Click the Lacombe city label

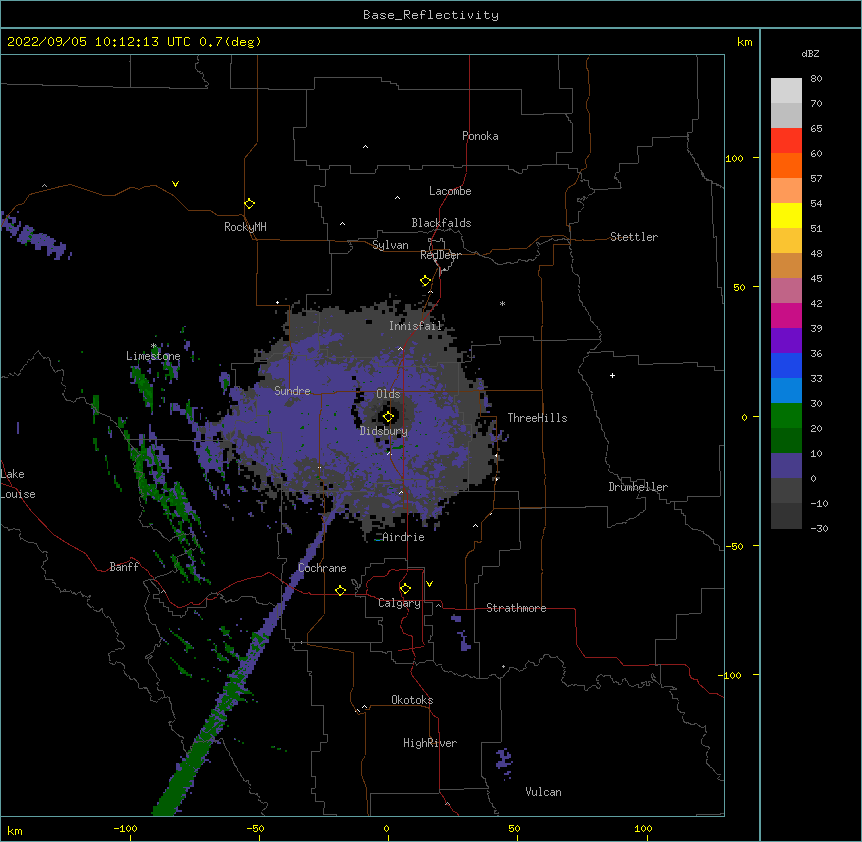(x=450, y=191)
